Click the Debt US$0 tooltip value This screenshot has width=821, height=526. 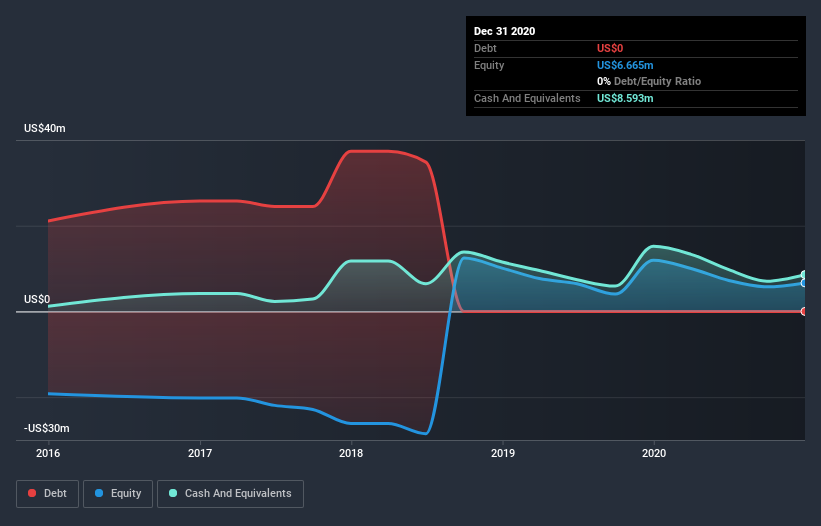click(x=610, y=49)
